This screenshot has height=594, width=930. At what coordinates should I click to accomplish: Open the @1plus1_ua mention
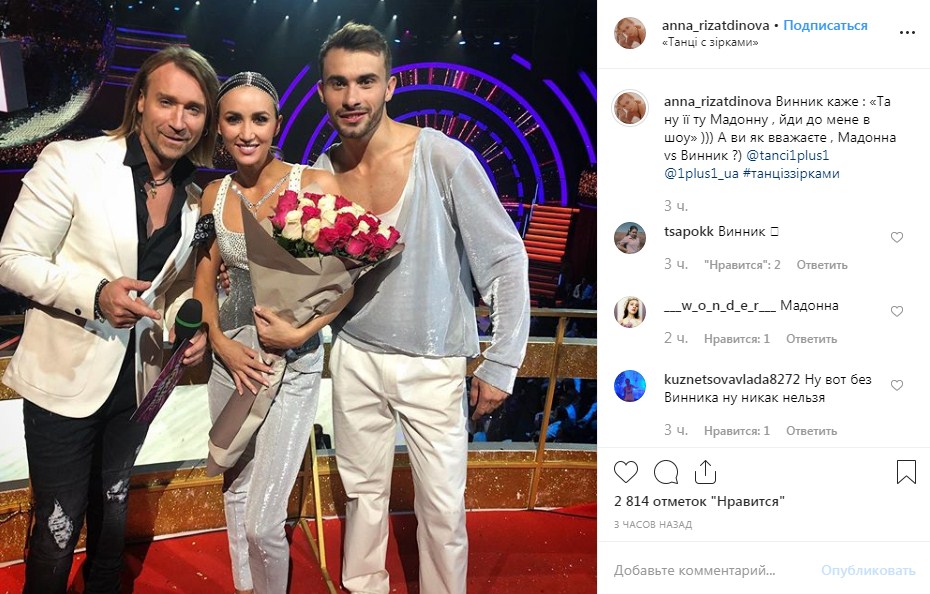(x=701, y=174)
